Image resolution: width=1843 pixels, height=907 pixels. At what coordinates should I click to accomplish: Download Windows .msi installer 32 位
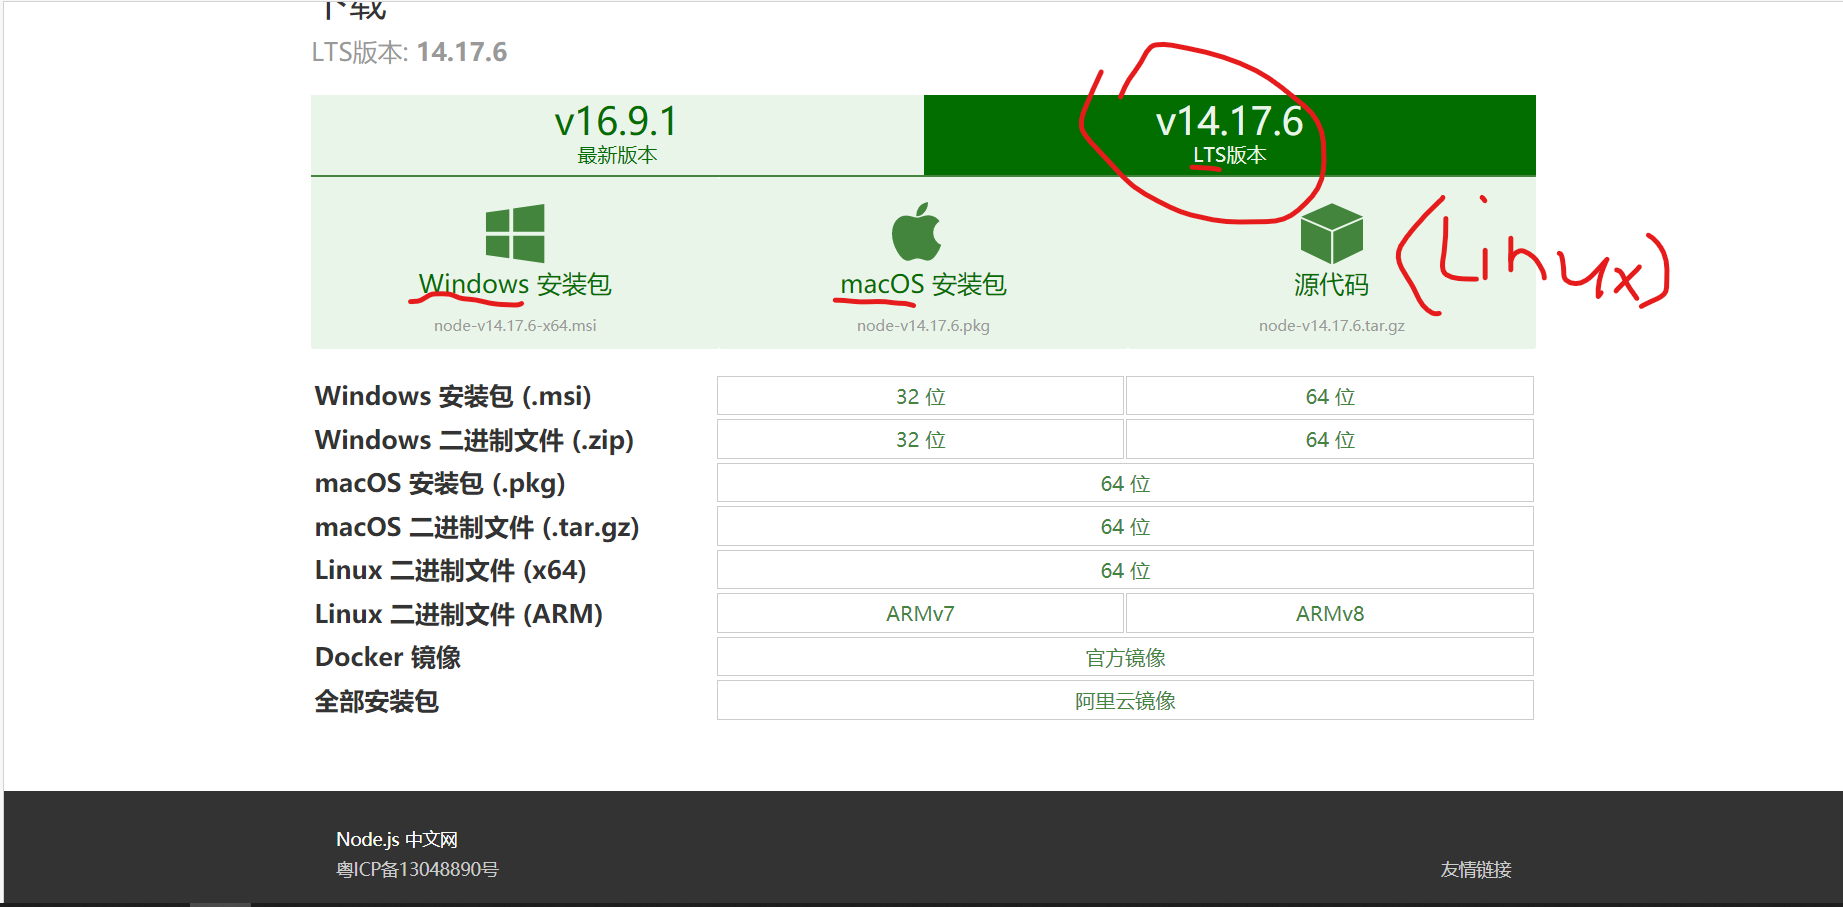pos(920,396)
